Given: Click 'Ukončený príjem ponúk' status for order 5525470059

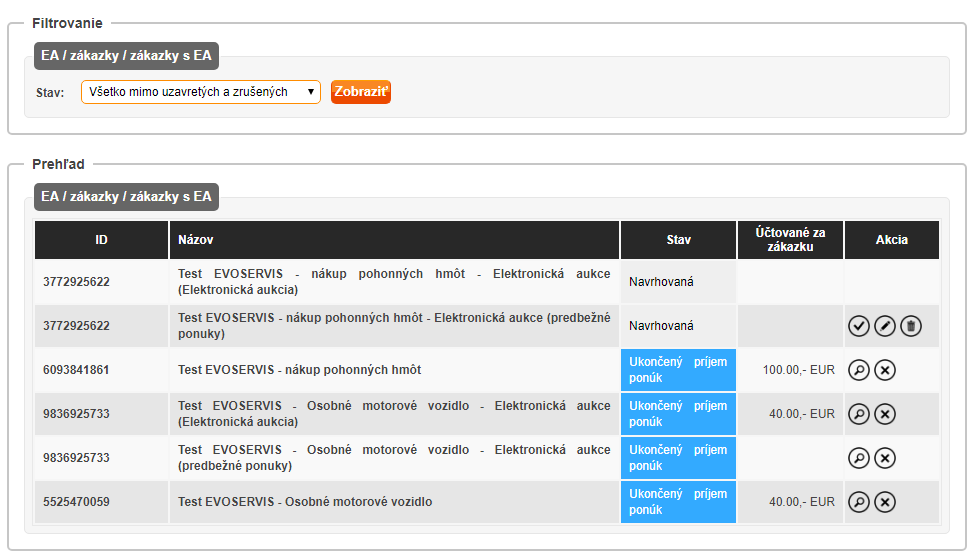Looking at the screenshot, I should point(678,502).
